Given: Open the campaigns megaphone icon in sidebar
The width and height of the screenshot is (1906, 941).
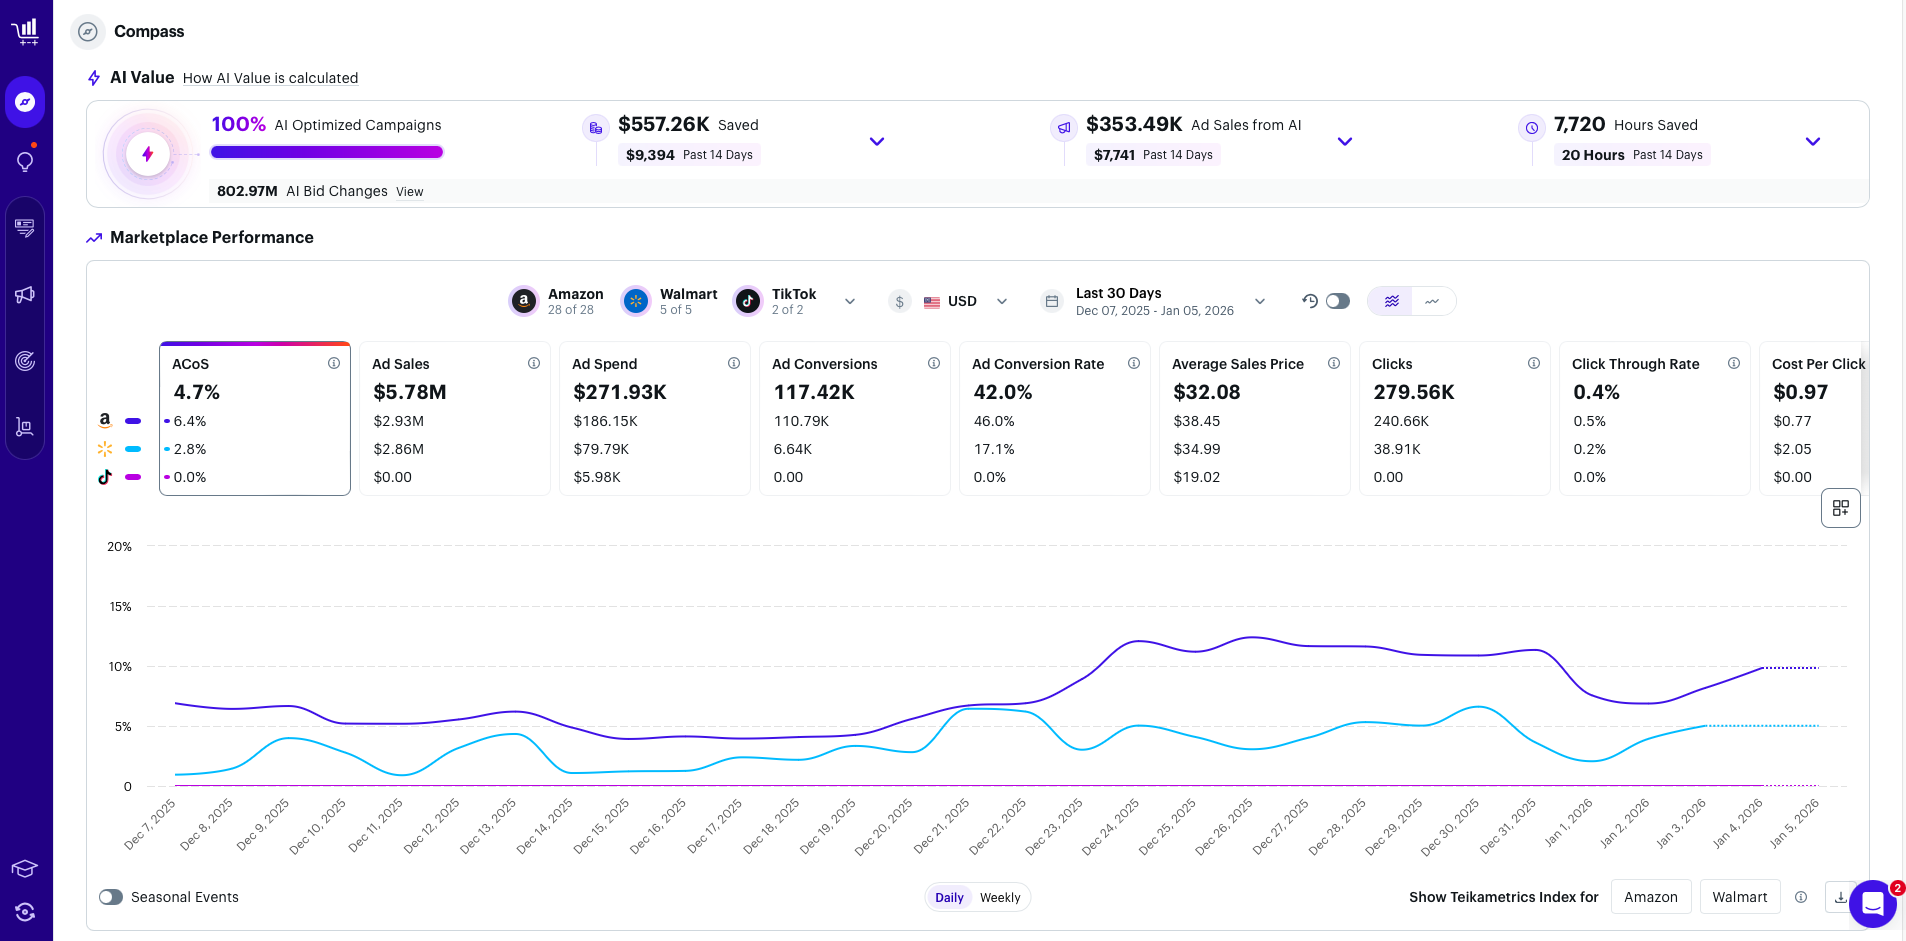Looking at the screenshot, I should tap(25, 294).
